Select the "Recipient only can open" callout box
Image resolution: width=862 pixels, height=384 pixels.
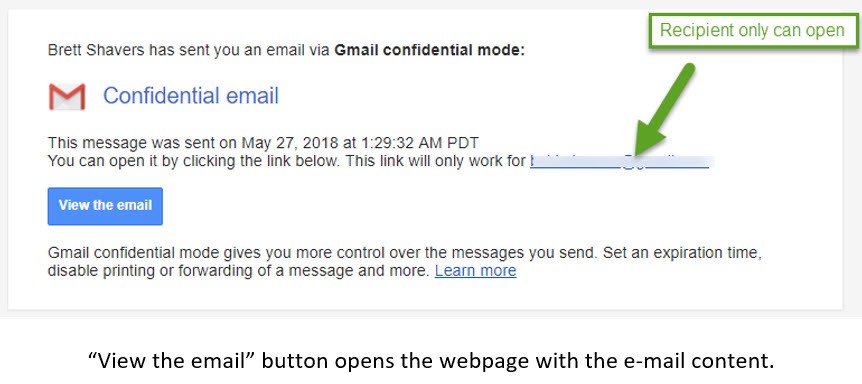(752, 30)
